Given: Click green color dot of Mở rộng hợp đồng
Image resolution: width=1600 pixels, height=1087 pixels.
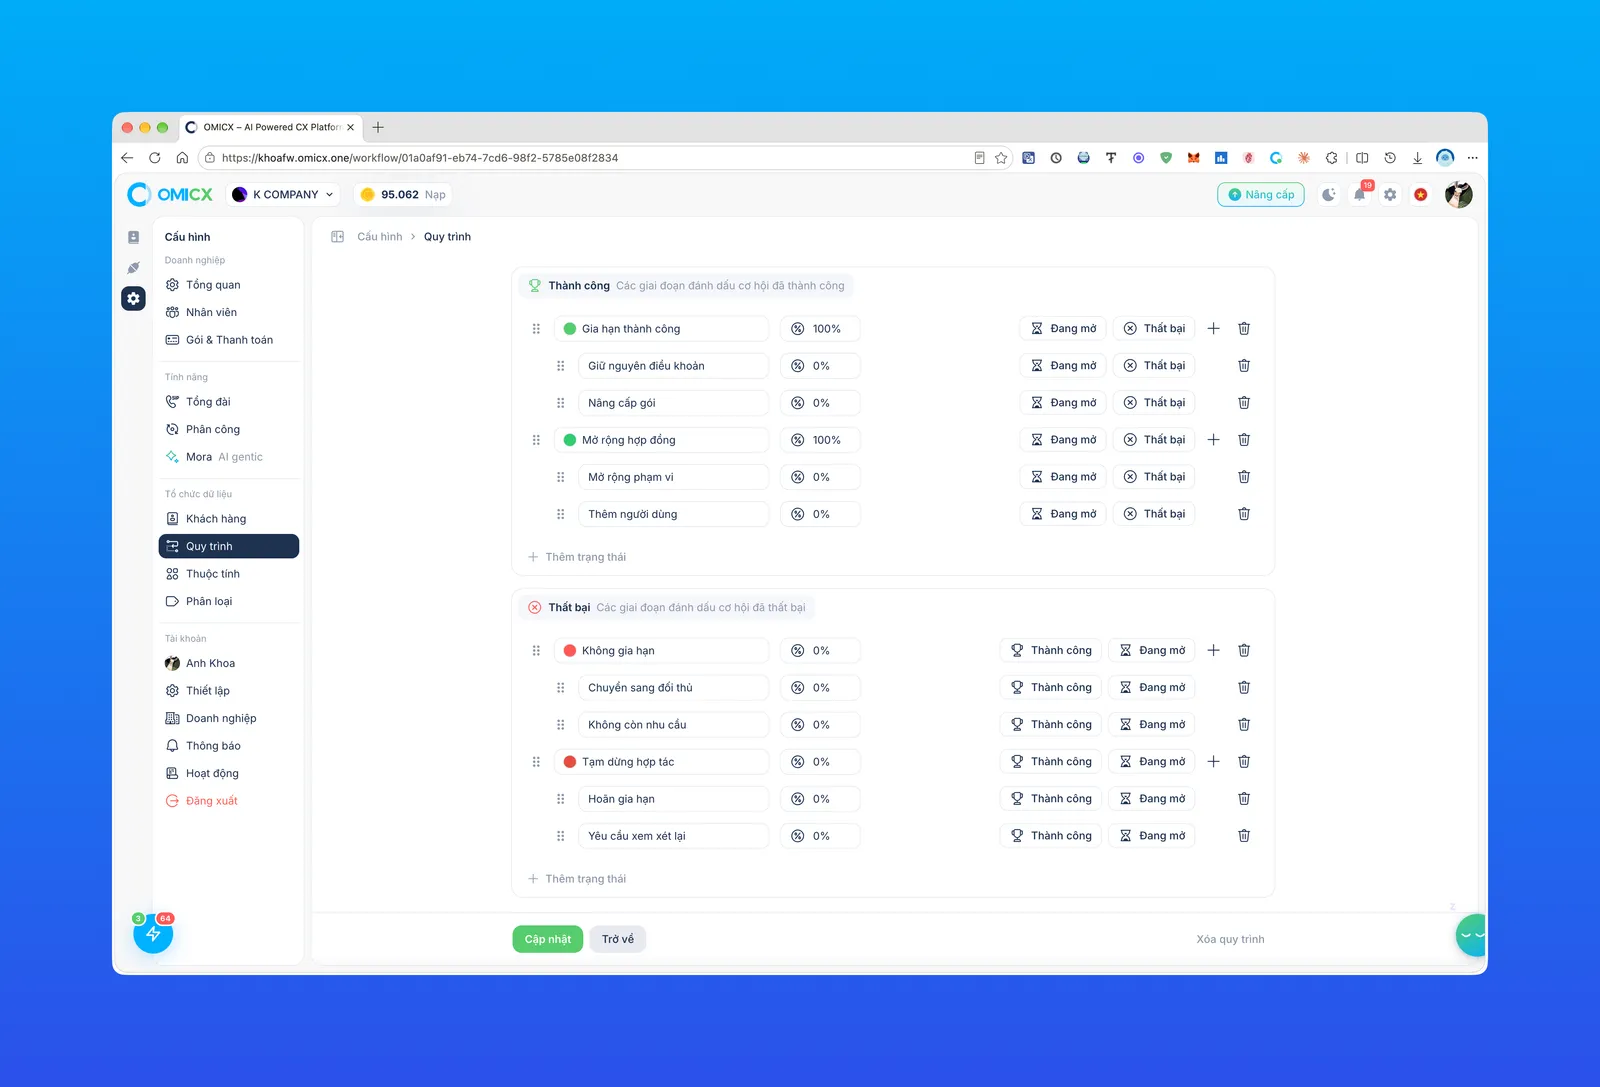Looking at the screenshot, I should point(570,440).
